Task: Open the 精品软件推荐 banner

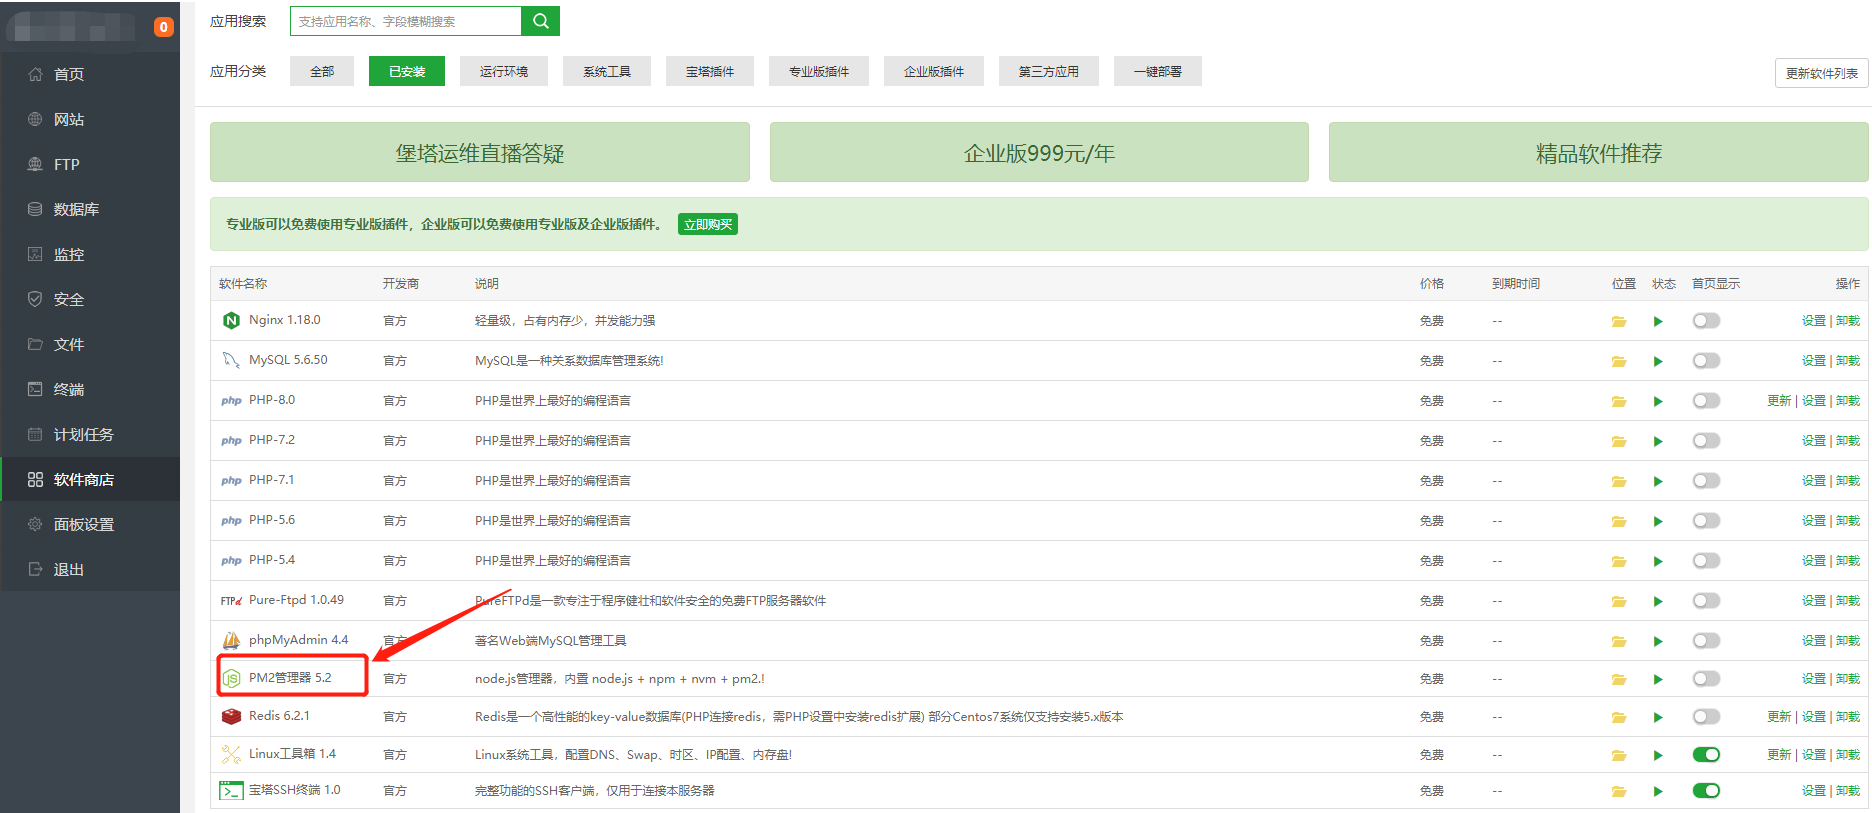Action: point(1599,152)
